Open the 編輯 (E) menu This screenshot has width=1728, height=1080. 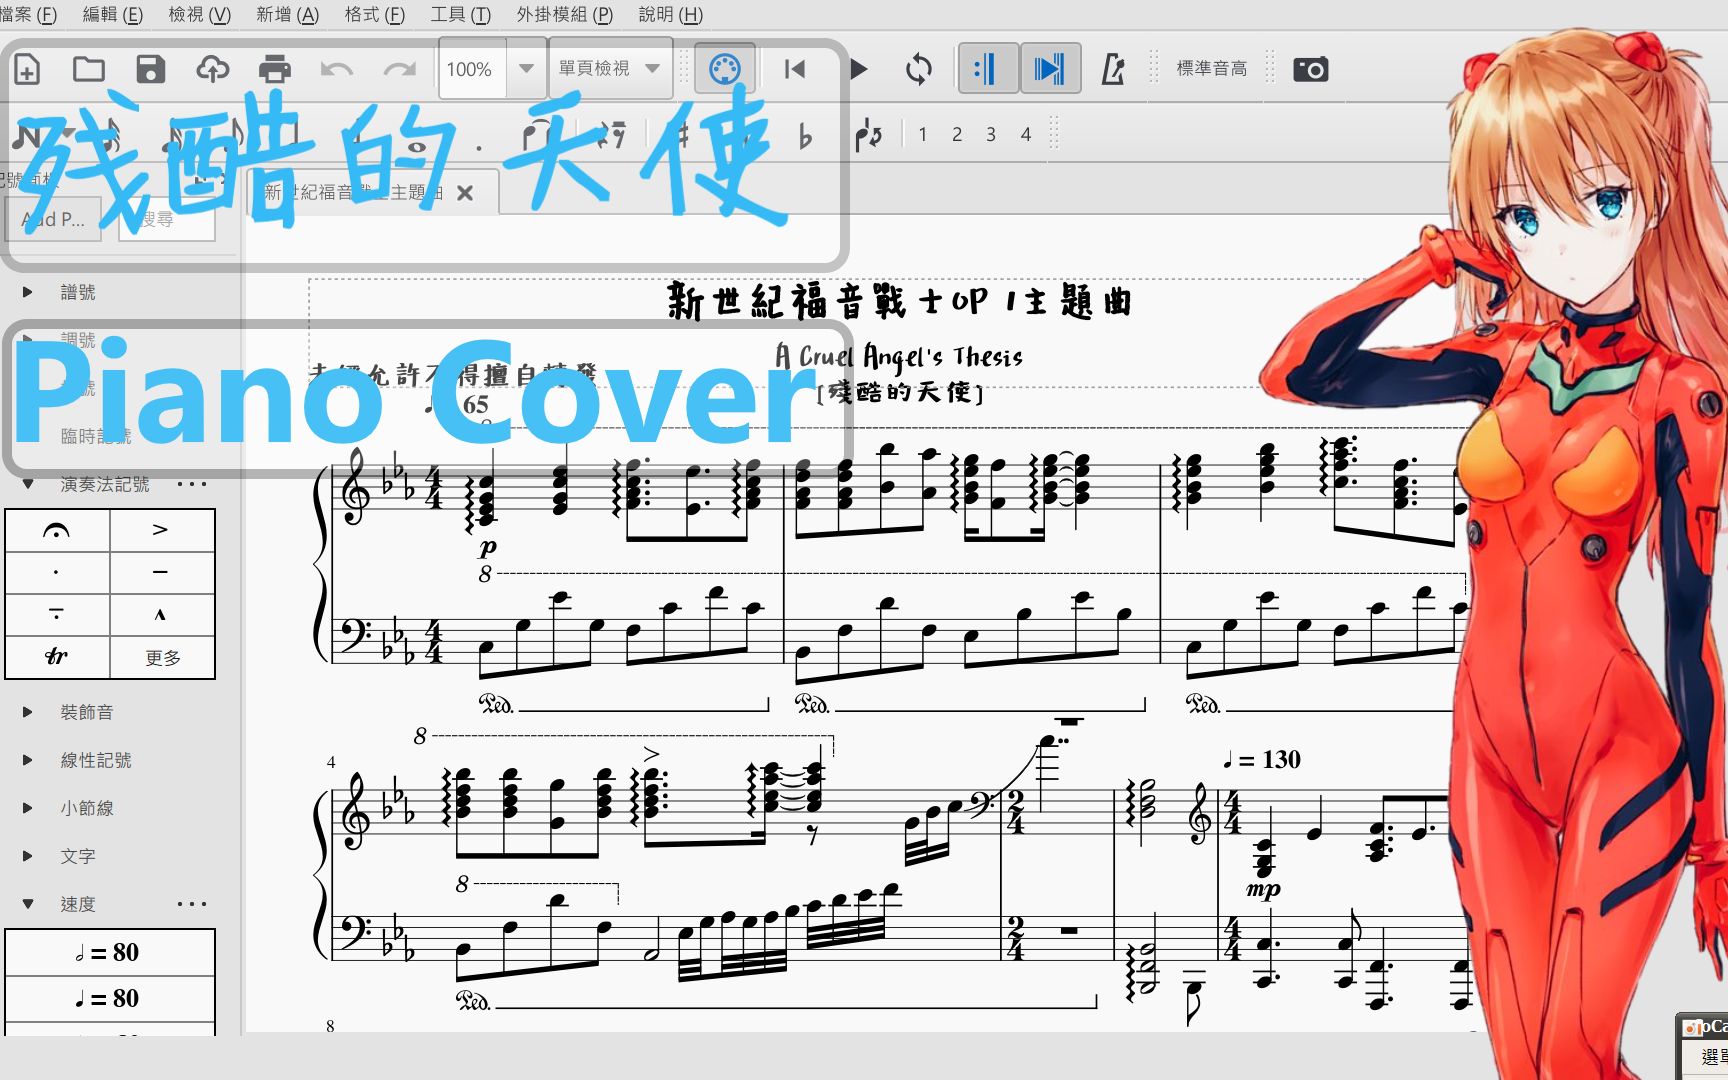[x=113, y=14]
